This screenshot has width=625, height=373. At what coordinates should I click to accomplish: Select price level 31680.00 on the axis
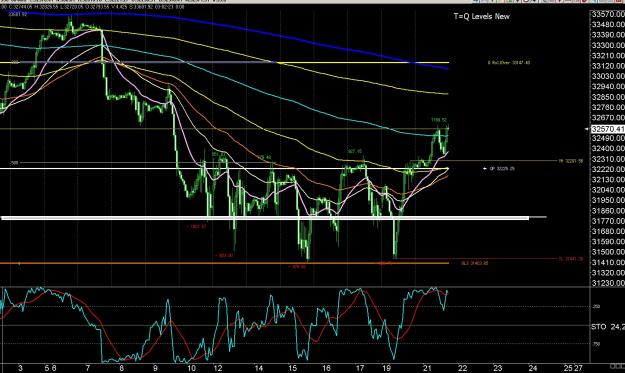pos(608,232)
